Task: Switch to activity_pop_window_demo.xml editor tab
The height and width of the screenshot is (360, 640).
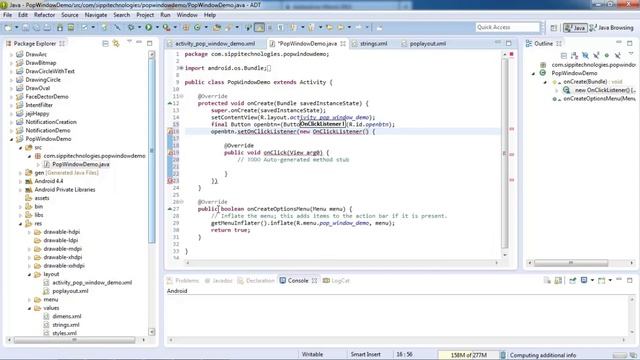Action: click(x=211, y=44)
